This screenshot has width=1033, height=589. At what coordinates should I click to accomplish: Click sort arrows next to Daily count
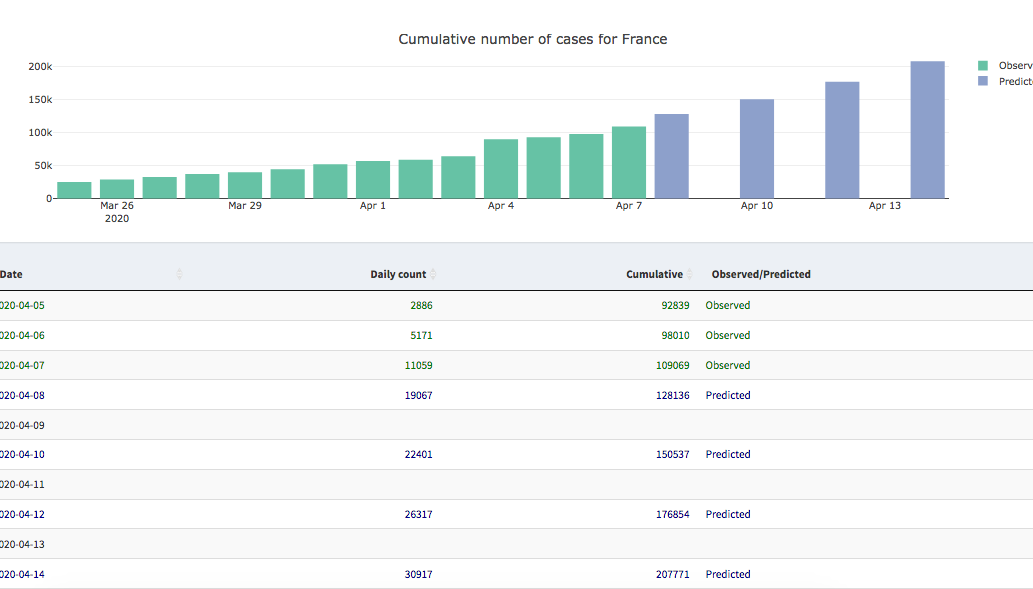click(x=433, y=274)
